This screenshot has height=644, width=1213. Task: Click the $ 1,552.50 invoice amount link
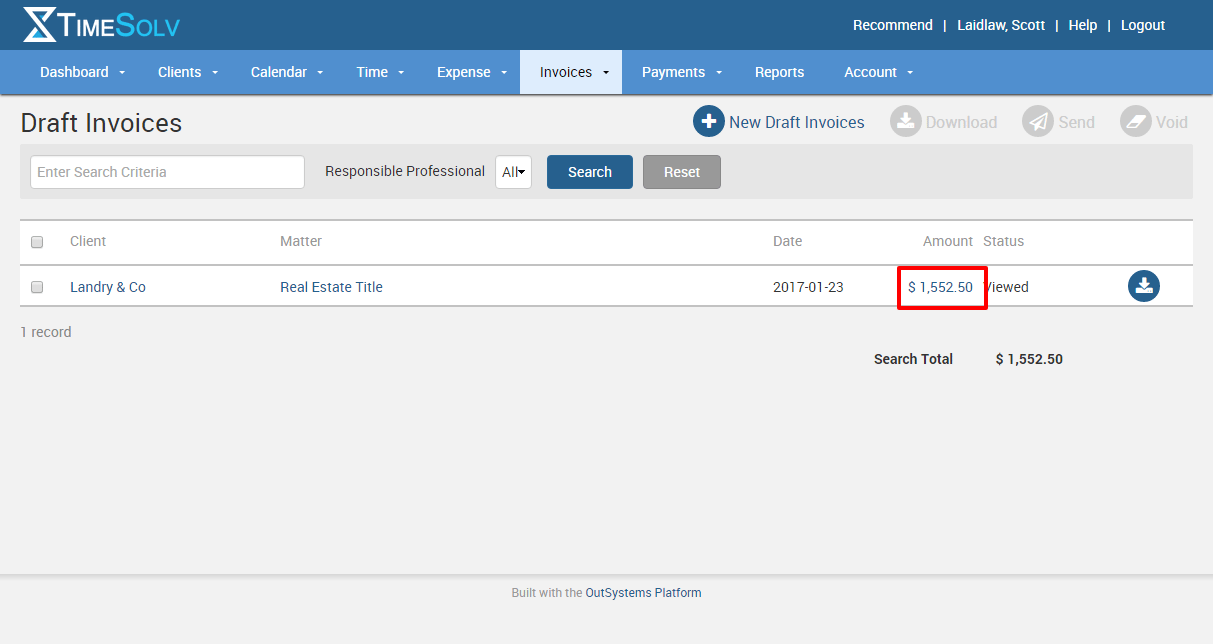click(x=940, y=287)
